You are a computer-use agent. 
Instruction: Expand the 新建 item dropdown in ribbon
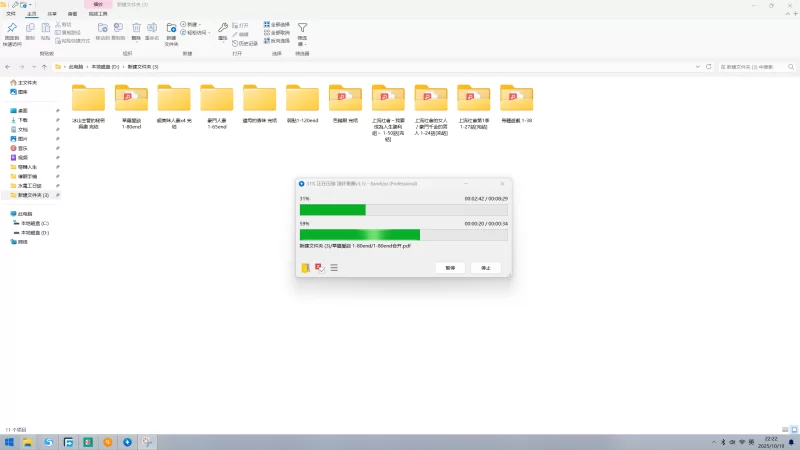(x=195, y=24)
